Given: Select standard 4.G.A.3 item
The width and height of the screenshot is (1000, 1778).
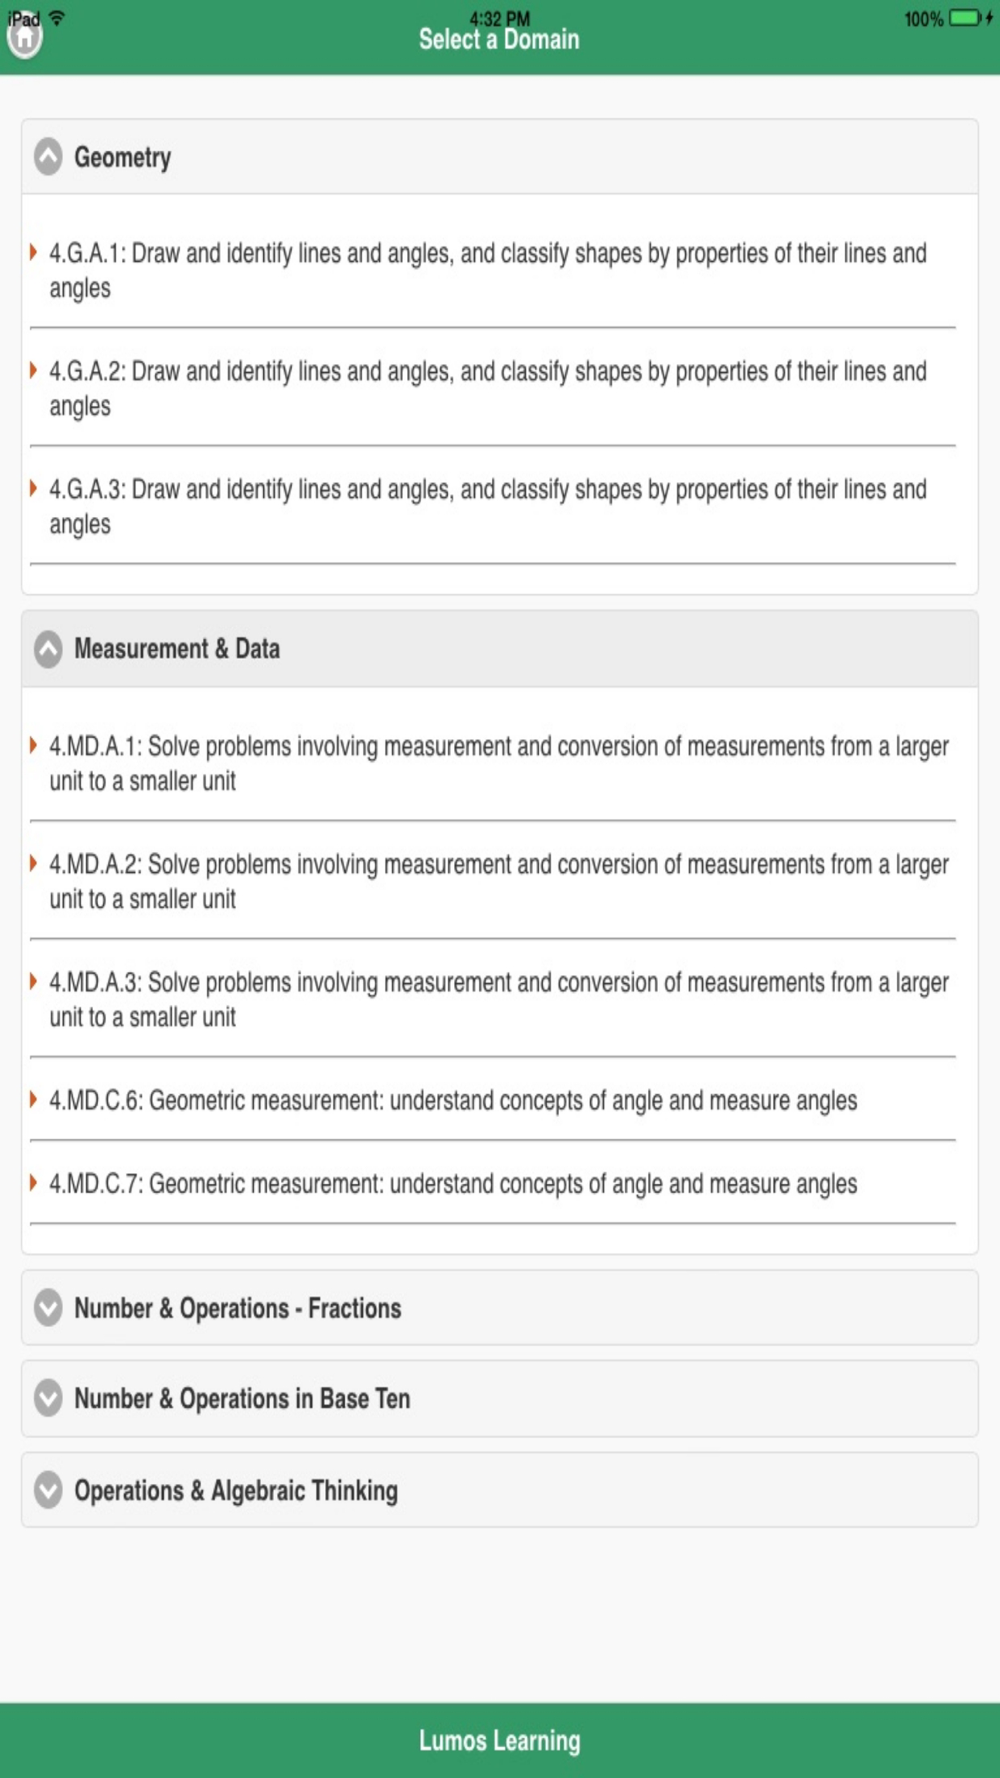Looking at the screenshot, I should [488, 506].
